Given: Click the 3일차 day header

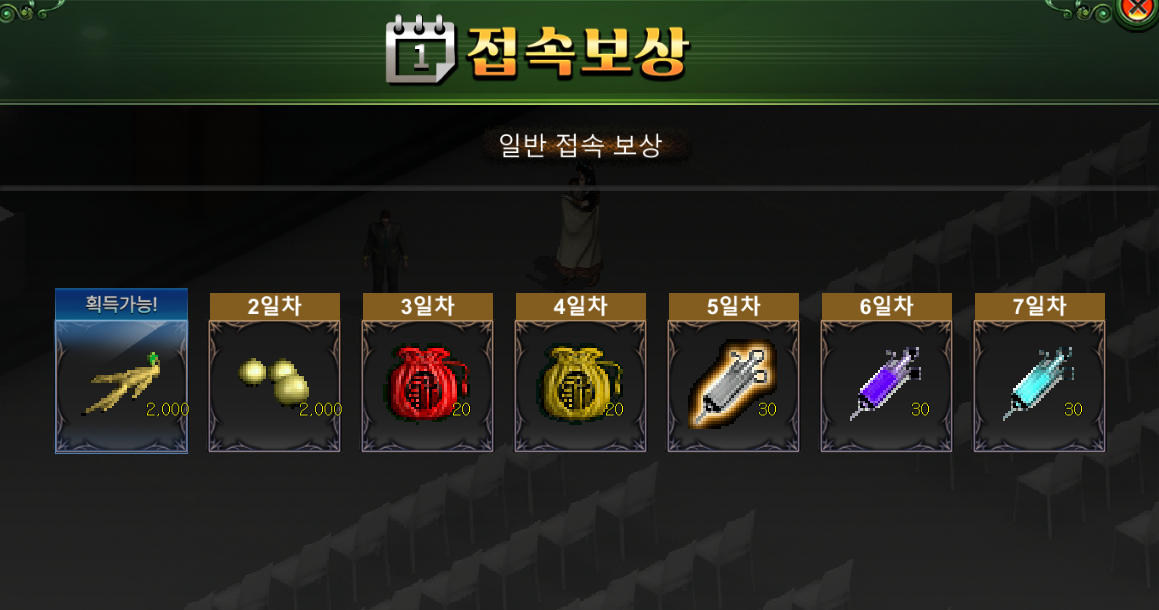Looking at the screenshot, I should 427,306.
